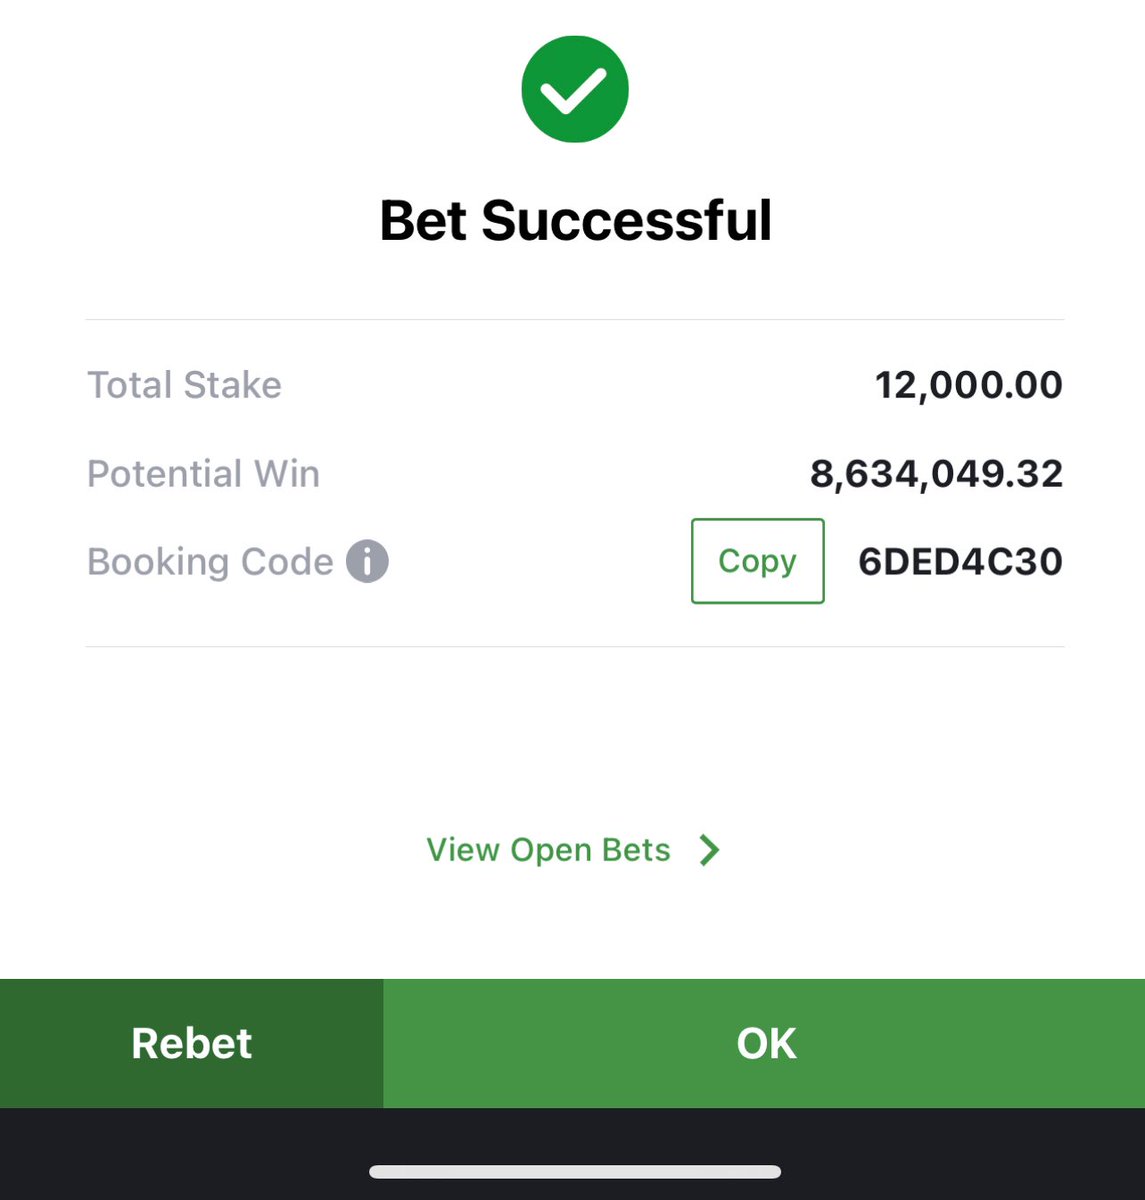Tap the Bet Successful heading
The width and height of the screenshot is (1145, 1200).
point(575,220)
